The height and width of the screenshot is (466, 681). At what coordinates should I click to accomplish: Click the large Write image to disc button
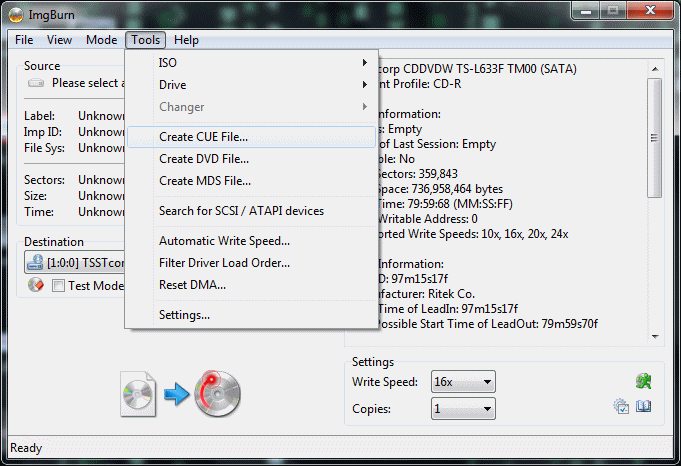coord(218,394)
